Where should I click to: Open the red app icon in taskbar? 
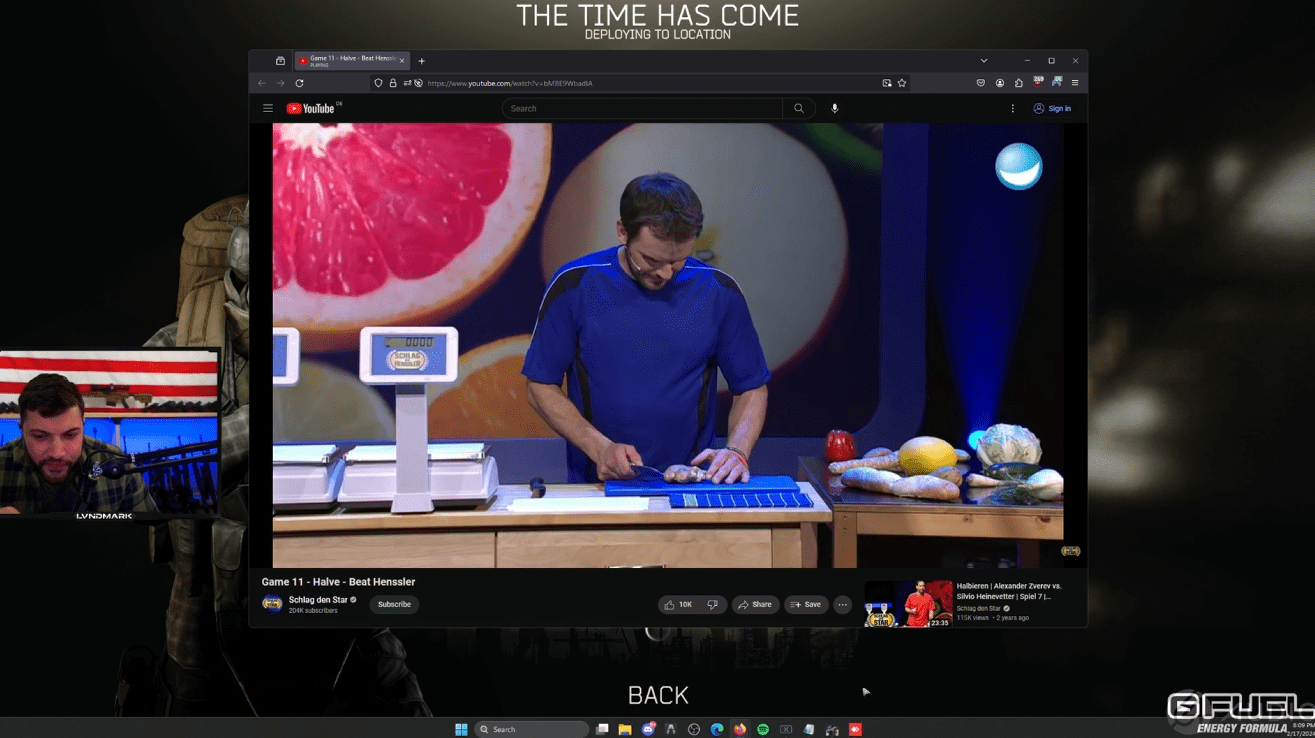[x=855, y=729]
